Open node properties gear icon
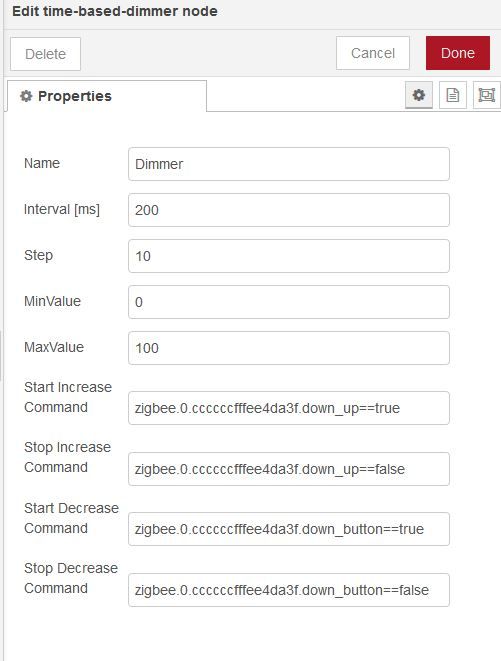 (x=418, y=95)
